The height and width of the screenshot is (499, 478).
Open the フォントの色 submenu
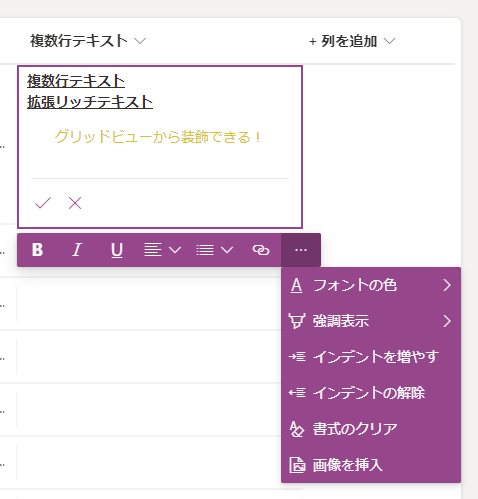(x=371, y=285)
